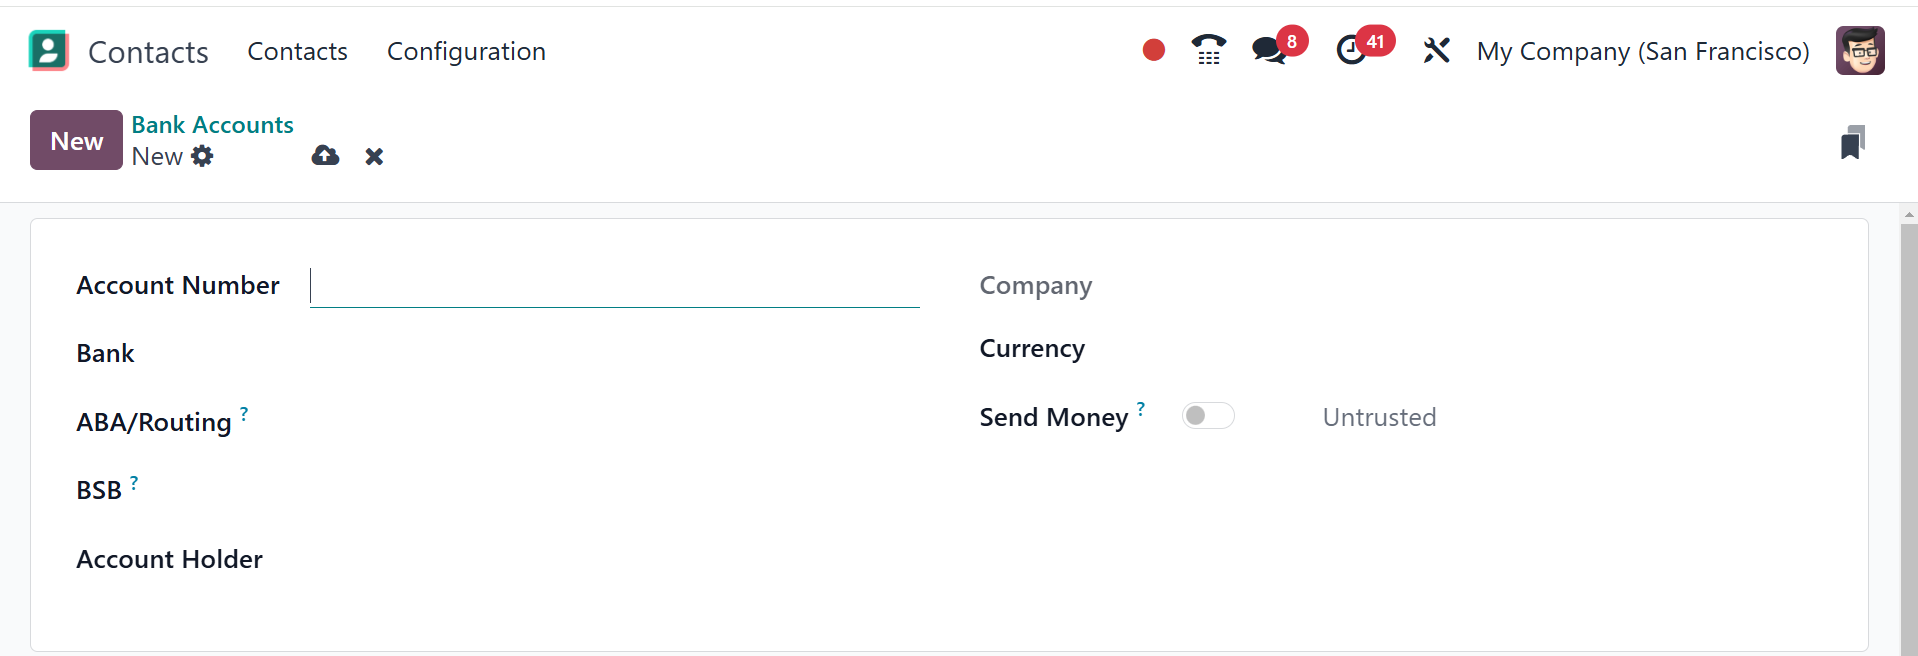Click the vertical scrollbar up arrow
The width and height of the screenshot is (1918, 656).
1909,214
